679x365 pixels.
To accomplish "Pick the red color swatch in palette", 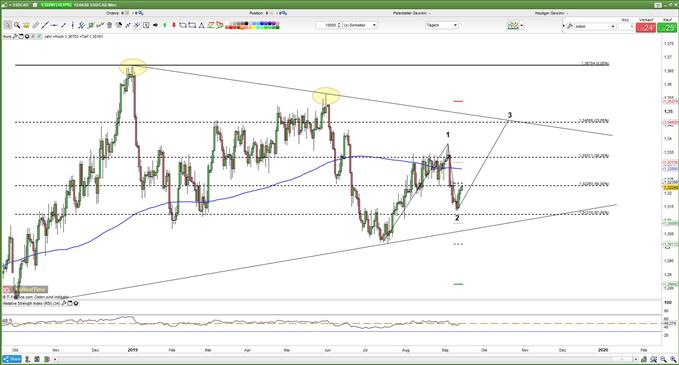I will [x=231, y=28].
